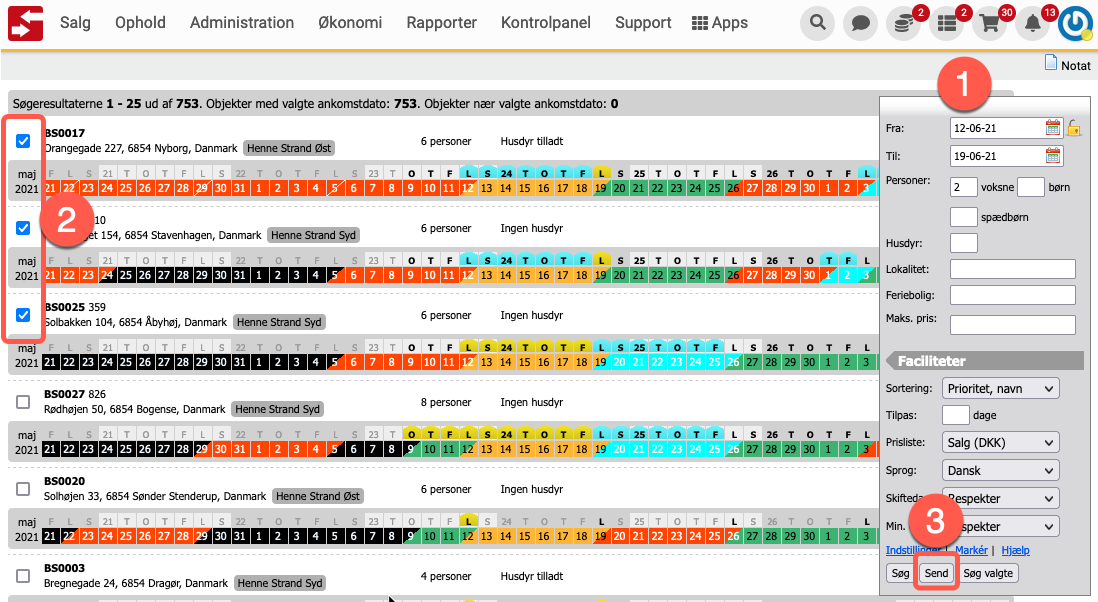Image resolution: width=1098 pixels, height=602 pixels.
Task: Open the list icon with badge 2
Action: click(947, 23)
